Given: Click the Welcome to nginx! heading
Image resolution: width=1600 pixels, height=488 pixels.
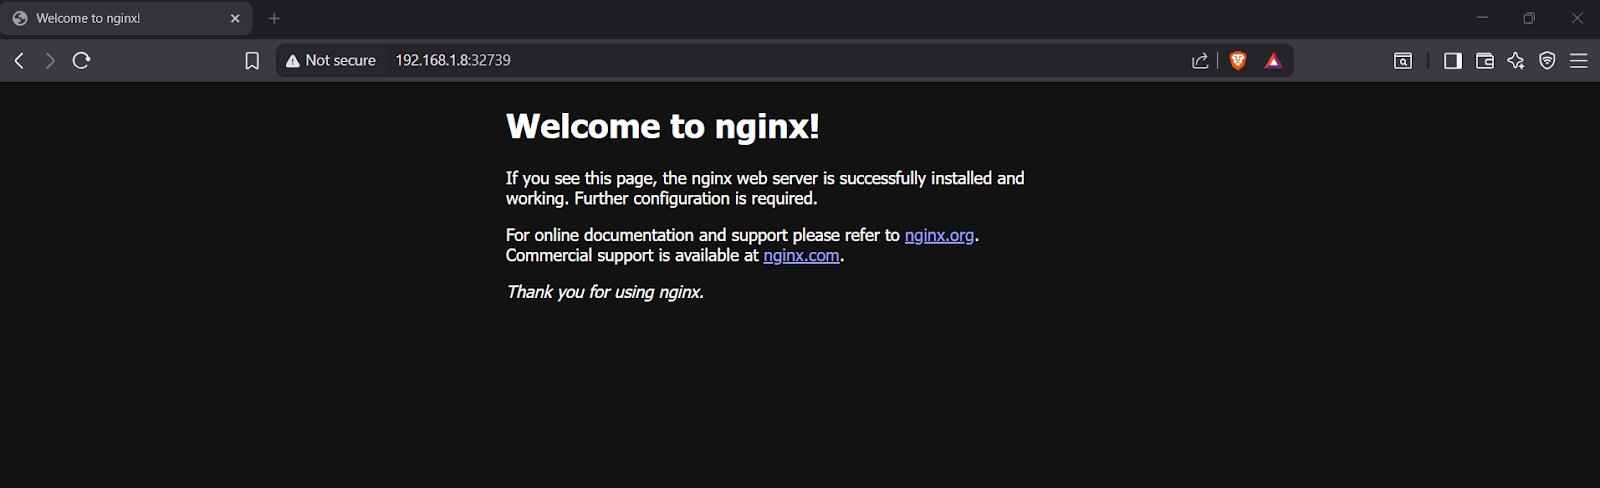Looking at the screenshot, I should pos(662,126).
